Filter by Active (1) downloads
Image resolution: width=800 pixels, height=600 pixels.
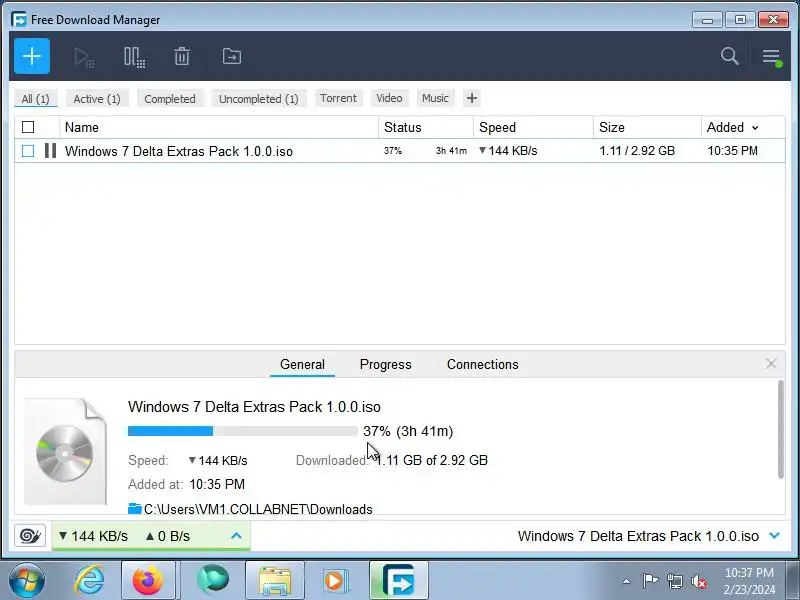coord(97,98)
